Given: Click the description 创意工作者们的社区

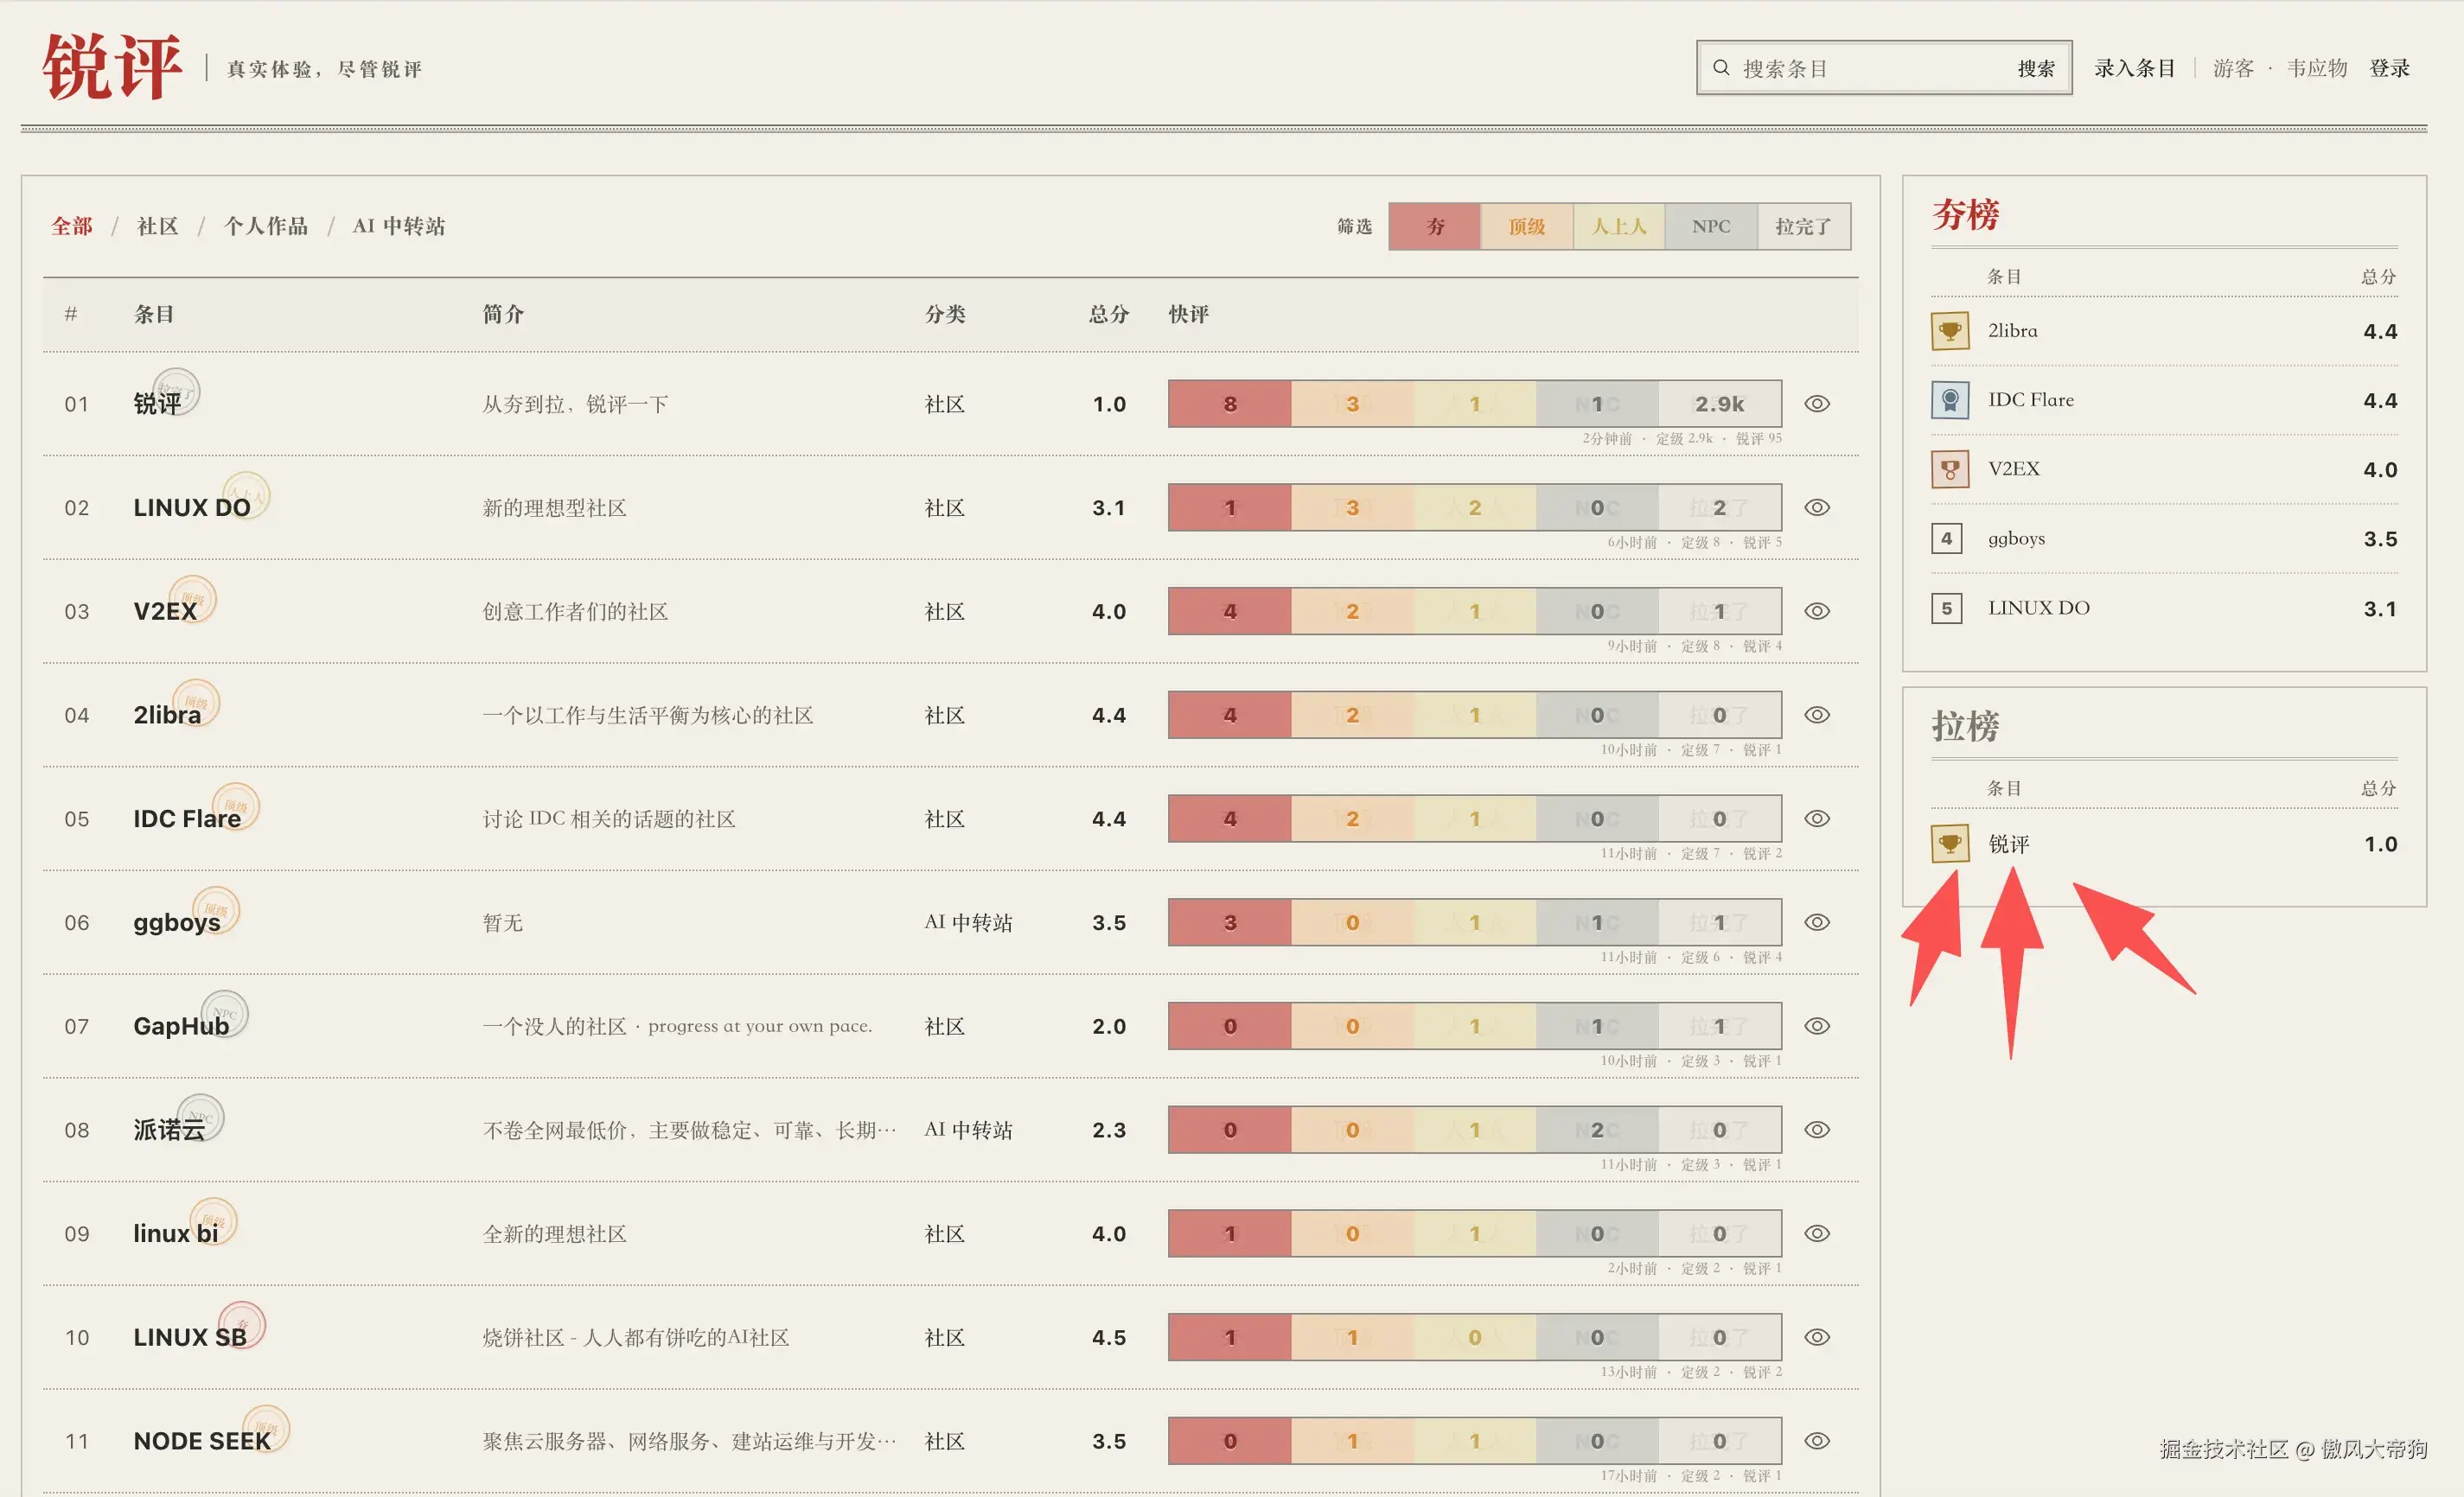Looking at the screenshot, I should coord(575,611).
